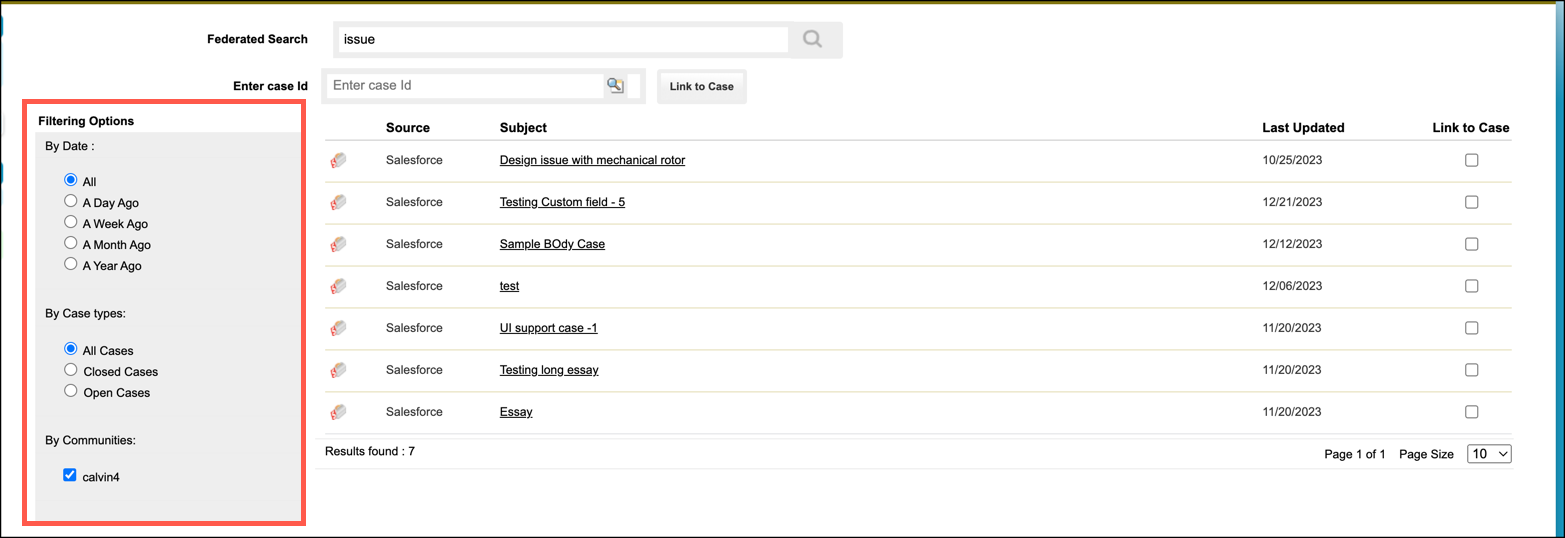Click the case Id lookup icon
This screenshot has width=1565, height=538.
pyautogui.click(x=614, y=86)
